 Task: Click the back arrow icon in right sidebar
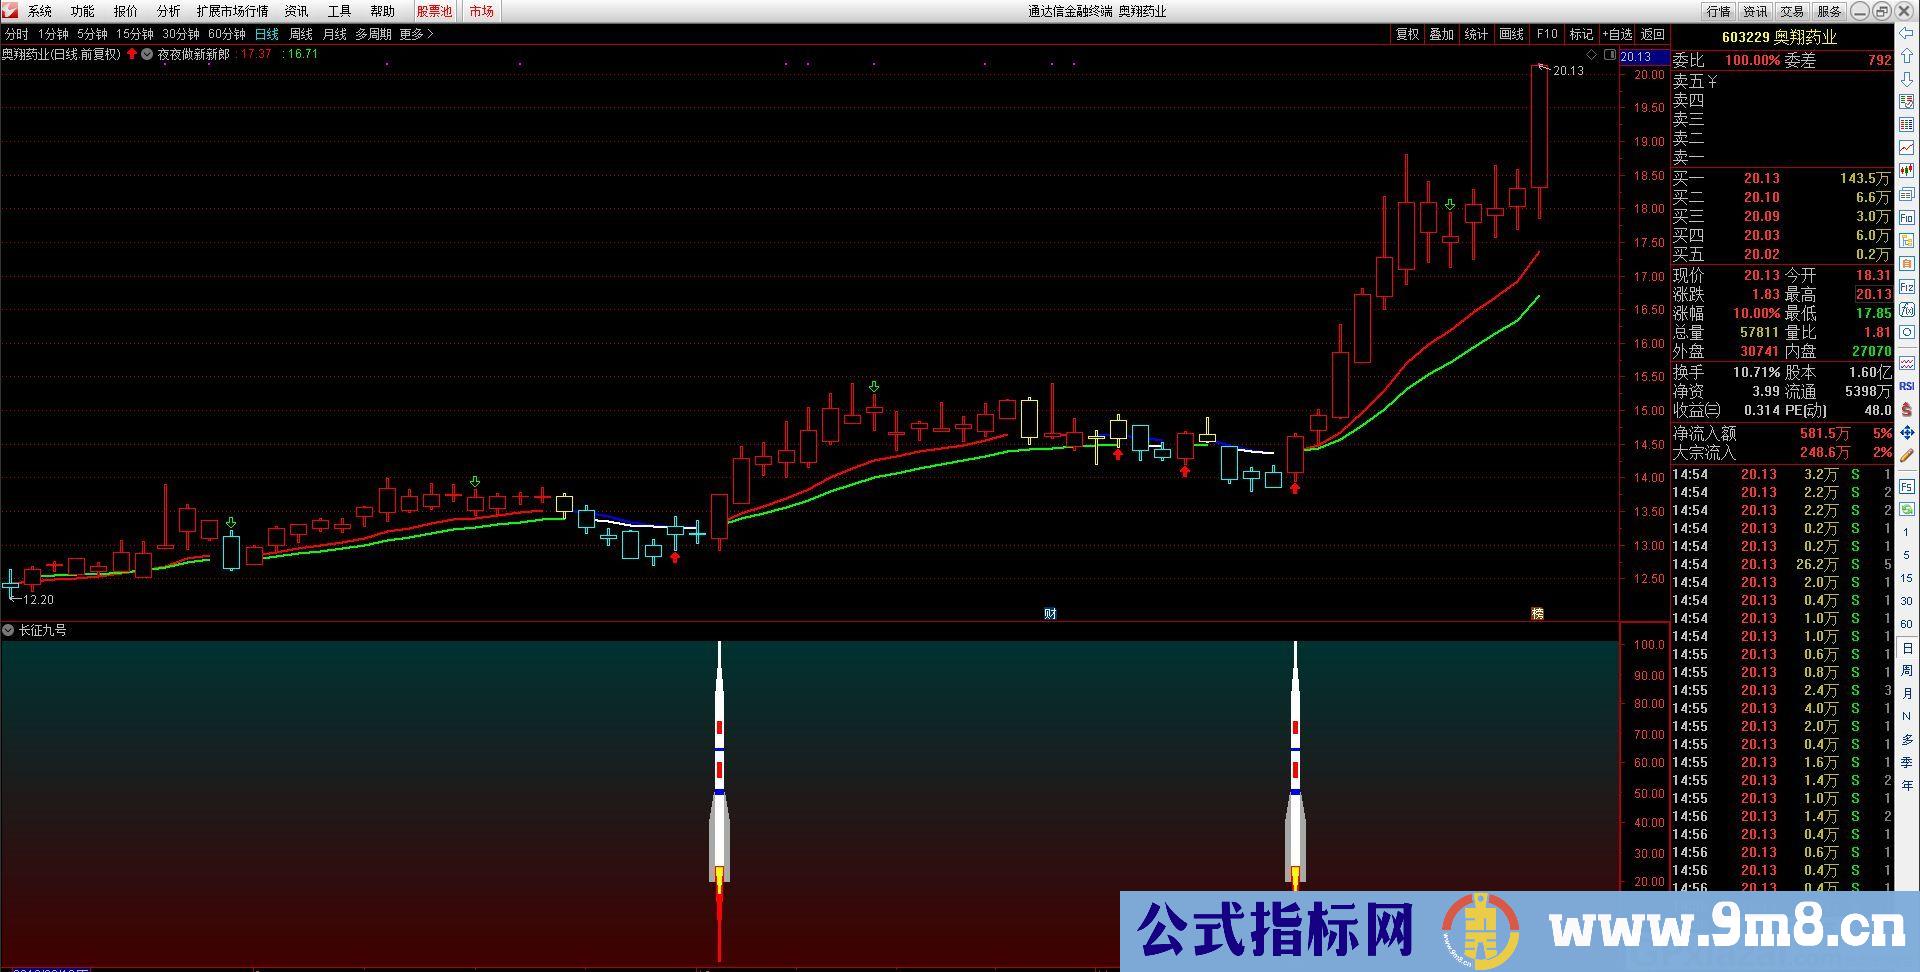(1906, 33)
